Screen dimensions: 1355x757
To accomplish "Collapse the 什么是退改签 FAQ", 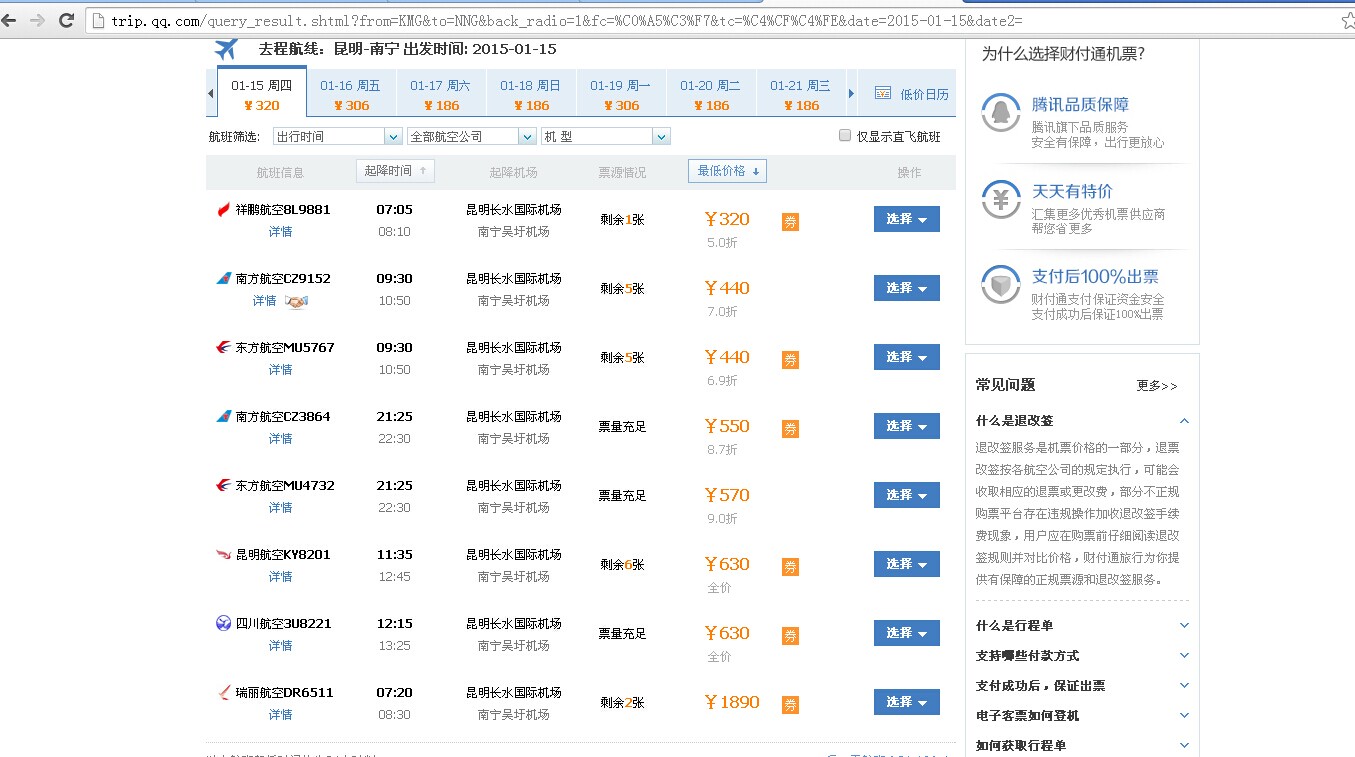I will point(1184,421).
